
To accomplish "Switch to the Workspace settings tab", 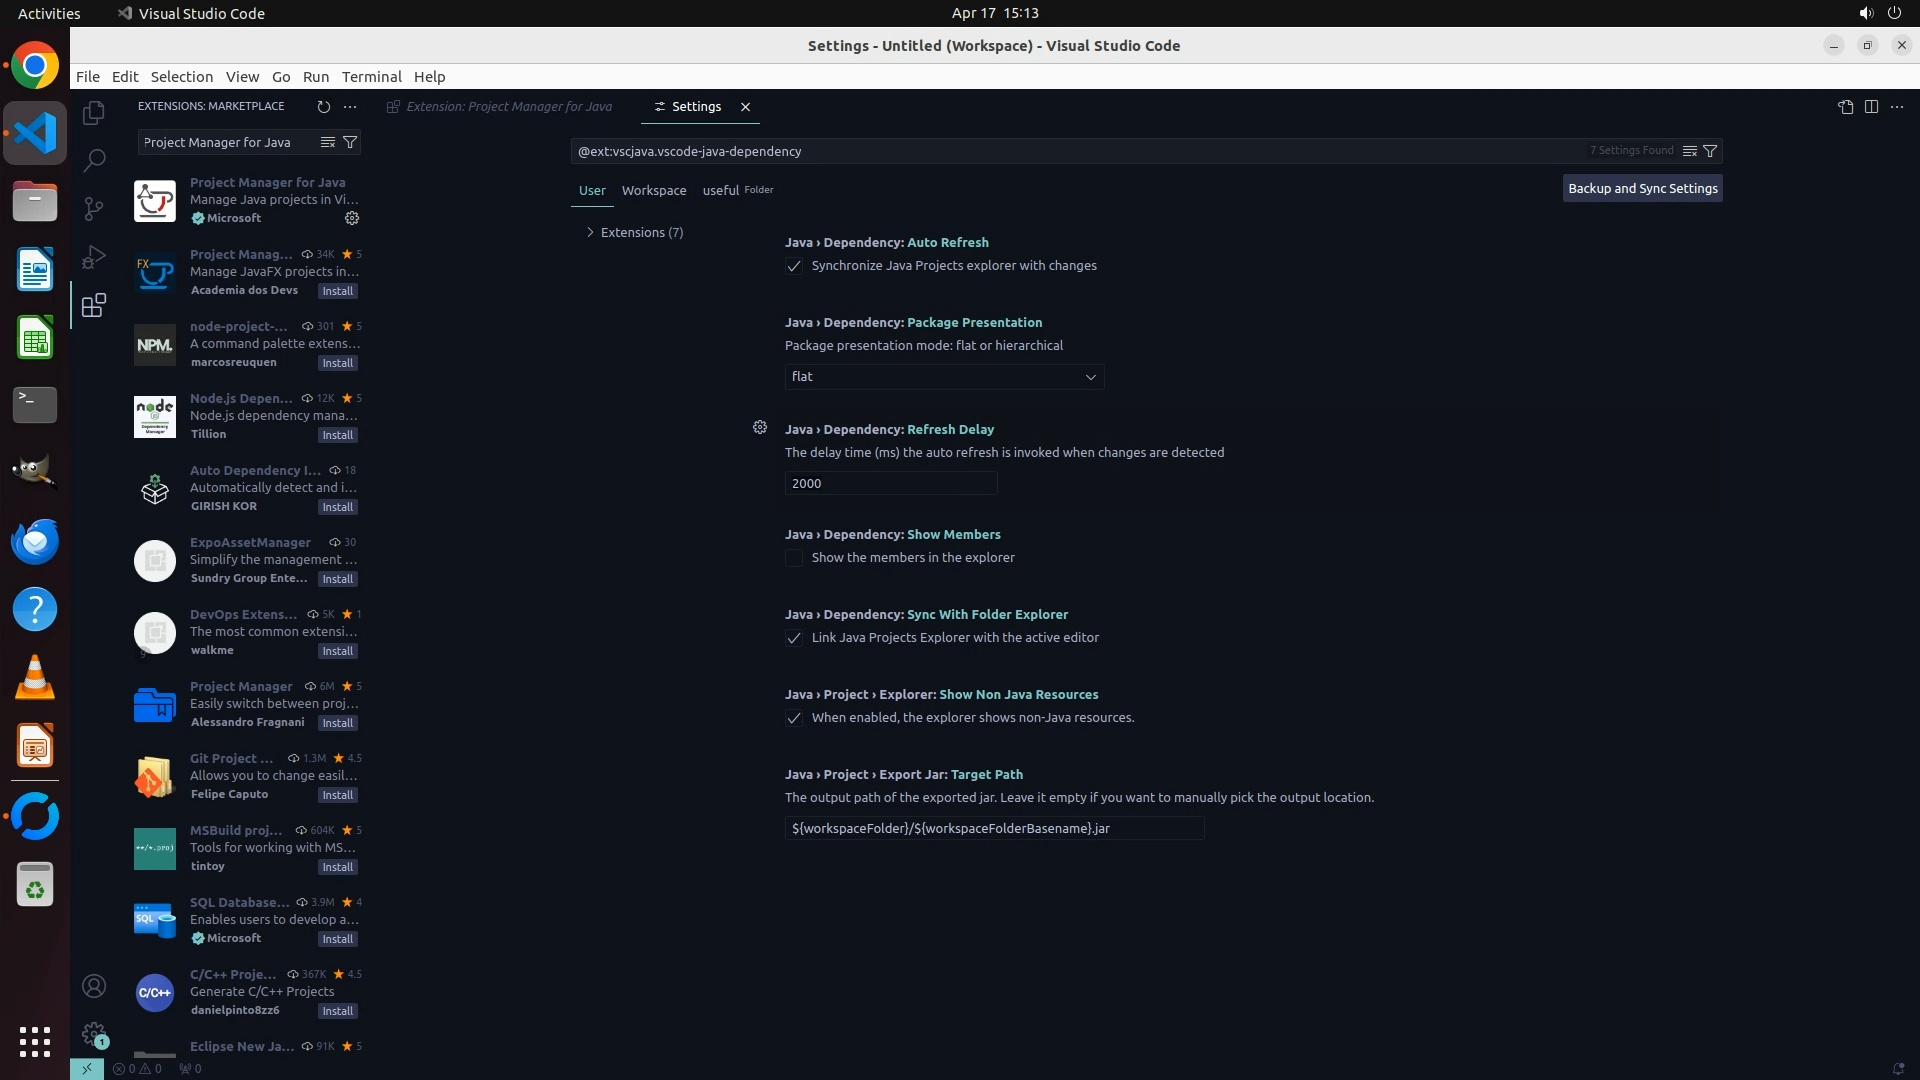I will [653, 190].
